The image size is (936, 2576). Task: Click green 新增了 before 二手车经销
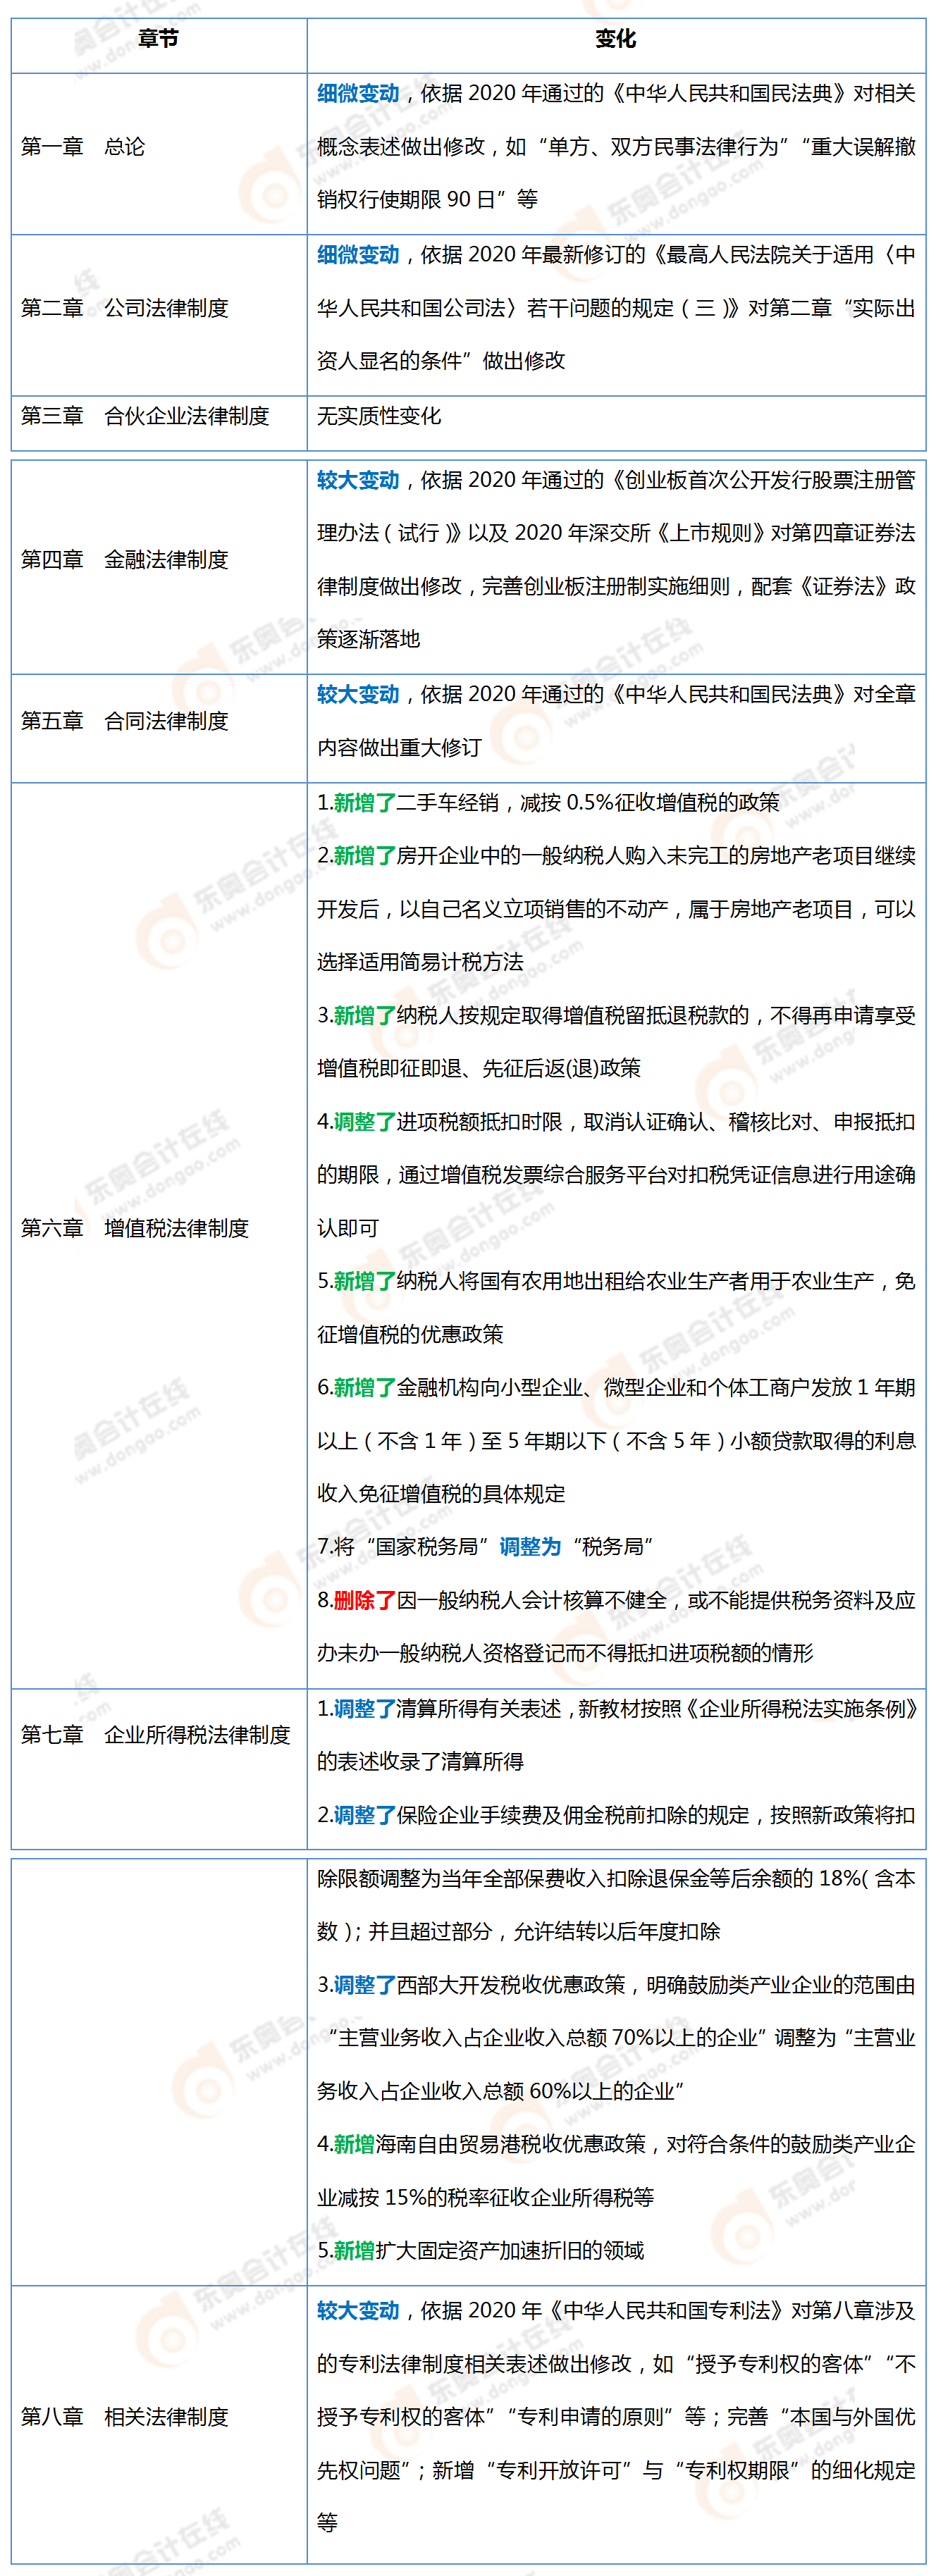tap(364, 803)
